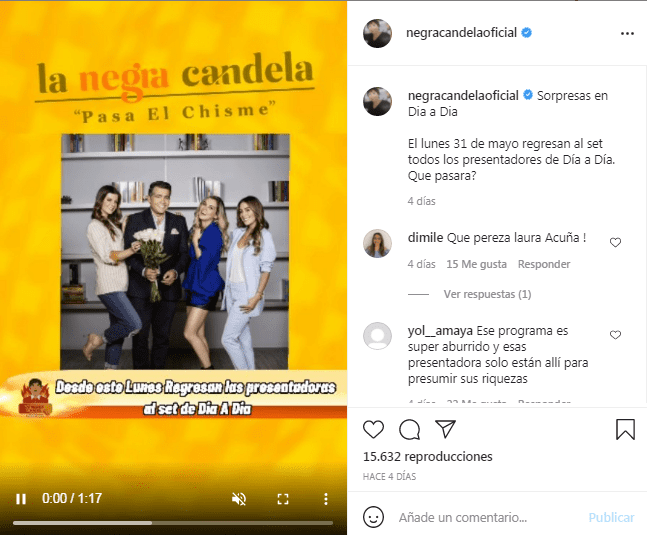The image size is (647, 535).
Task: Open the emoji picker smiley icon
Action: coord(373,517)
